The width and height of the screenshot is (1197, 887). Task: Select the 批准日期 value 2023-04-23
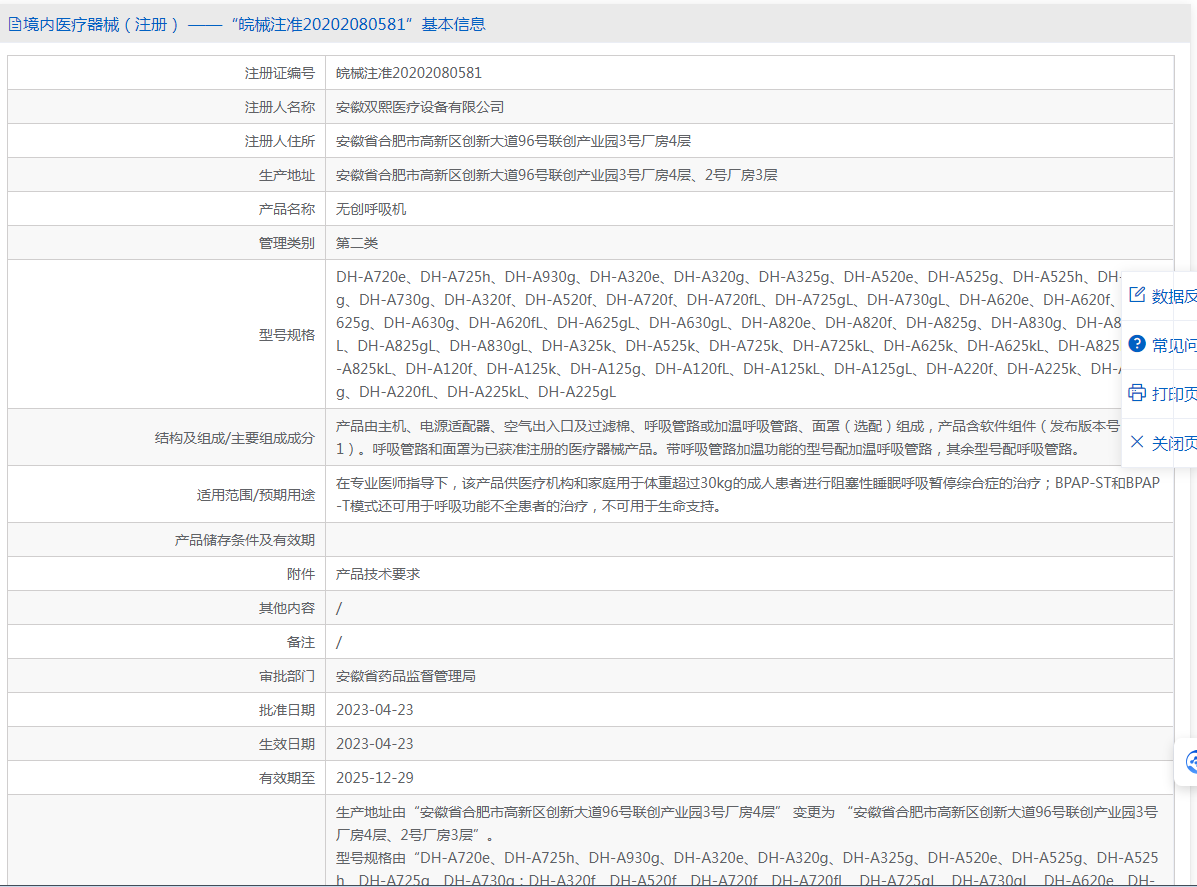[x=375, y=710]
